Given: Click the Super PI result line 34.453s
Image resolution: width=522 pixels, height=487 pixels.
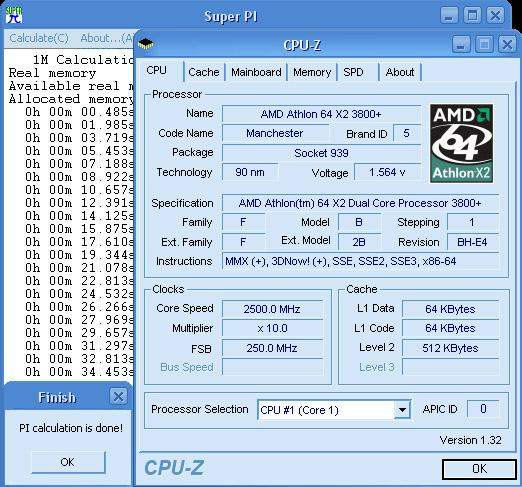Looking at the screenshot, I should pyautogui.click(x=79, y=372).
